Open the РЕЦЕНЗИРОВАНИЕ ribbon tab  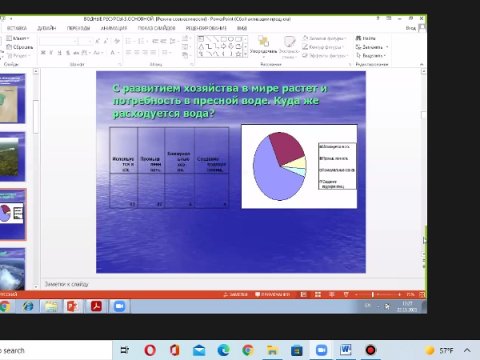click(x=206, y=28)
